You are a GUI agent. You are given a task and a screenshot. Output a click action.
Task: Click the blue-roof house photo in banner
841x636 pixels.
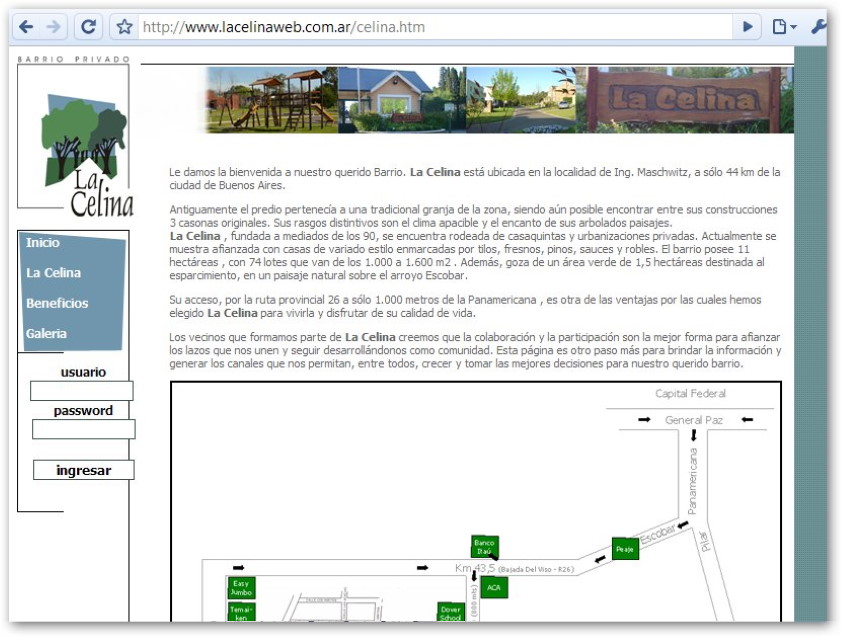point(402,100)
